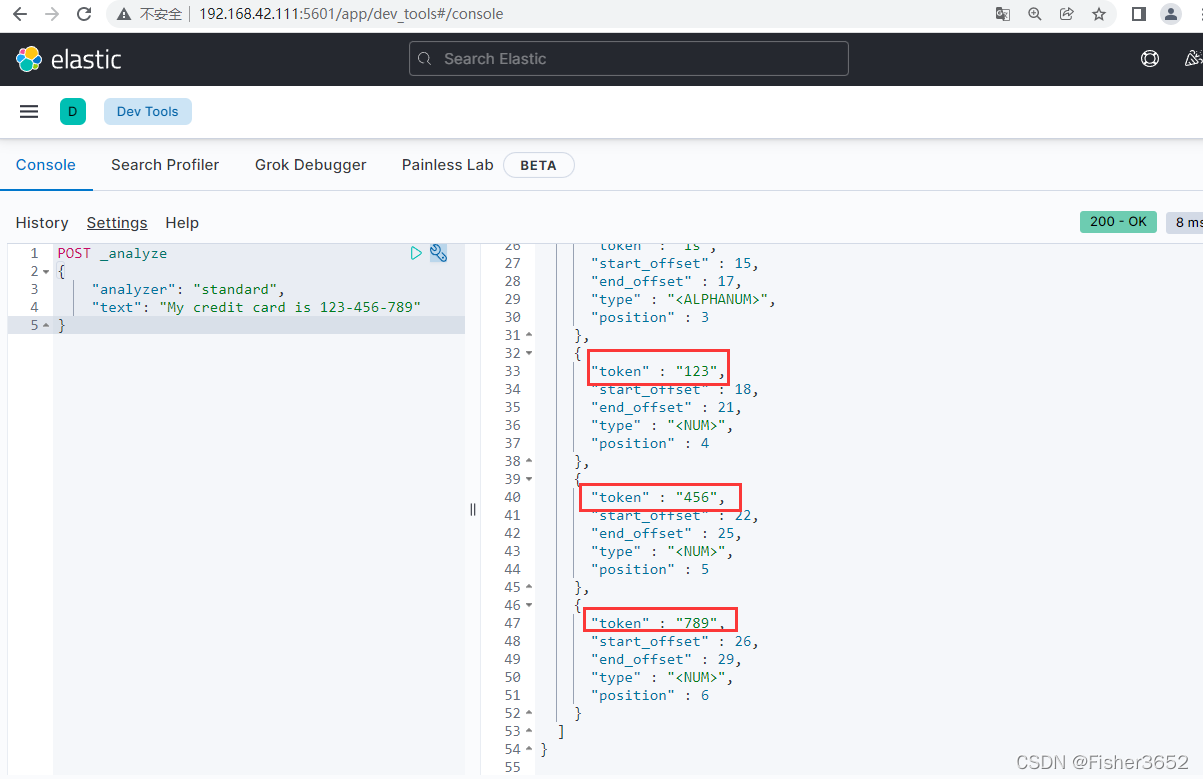
Task: Click the POST _analyze request line
Action: point(112,253)
